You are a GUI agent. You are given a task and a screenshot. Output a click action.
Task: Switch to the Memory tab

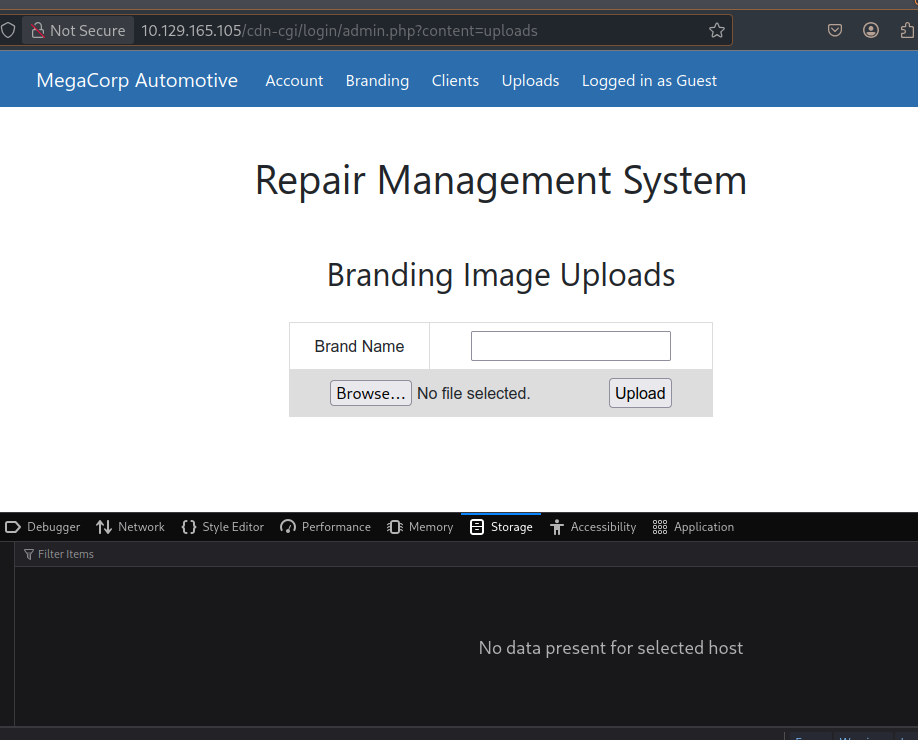click(x=420, y=527)
